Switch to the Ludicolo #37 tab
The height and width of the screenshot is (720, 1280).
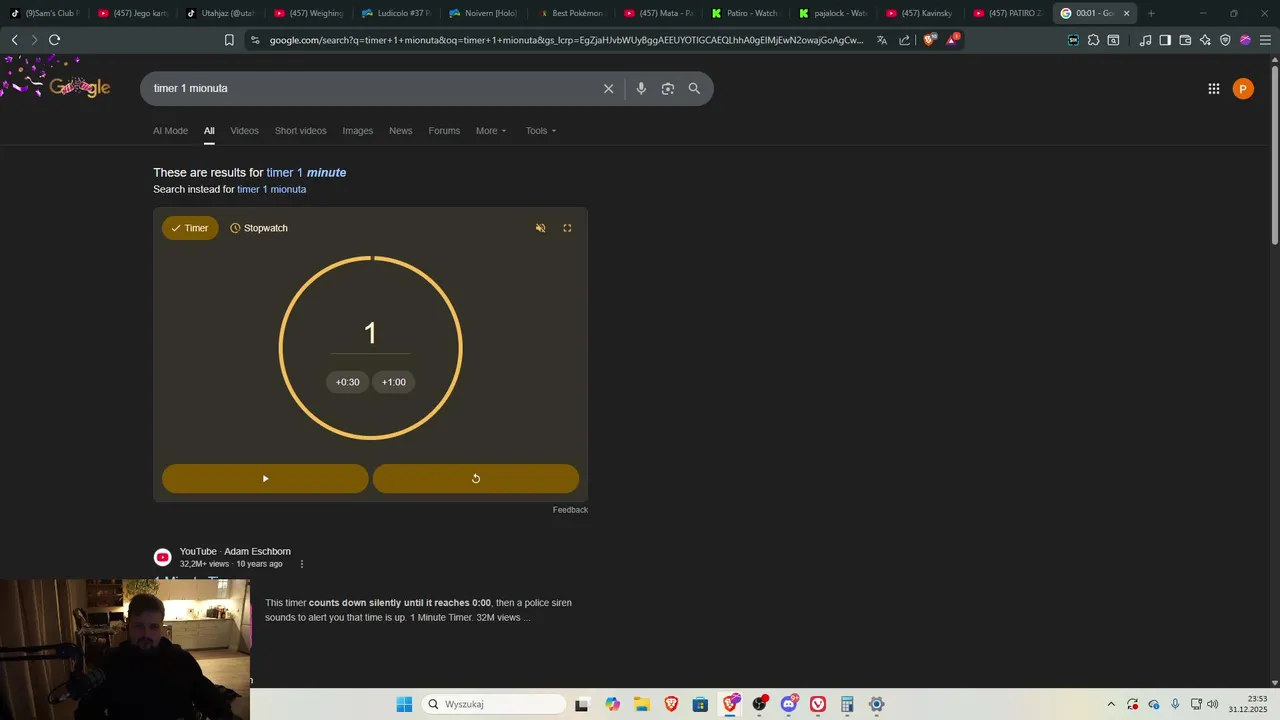[x=397, y=13]
